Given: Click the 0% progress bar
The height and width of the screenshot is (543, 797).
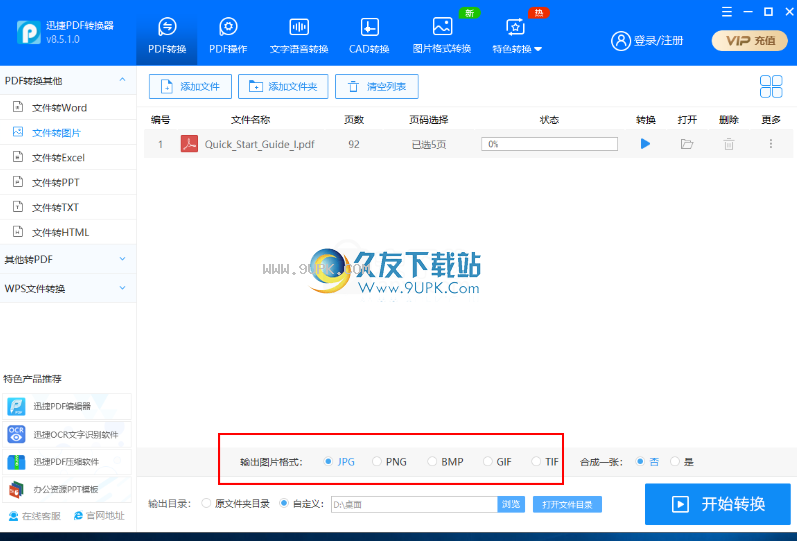Looking at the screenshot, I should click(x=549, y=144).
